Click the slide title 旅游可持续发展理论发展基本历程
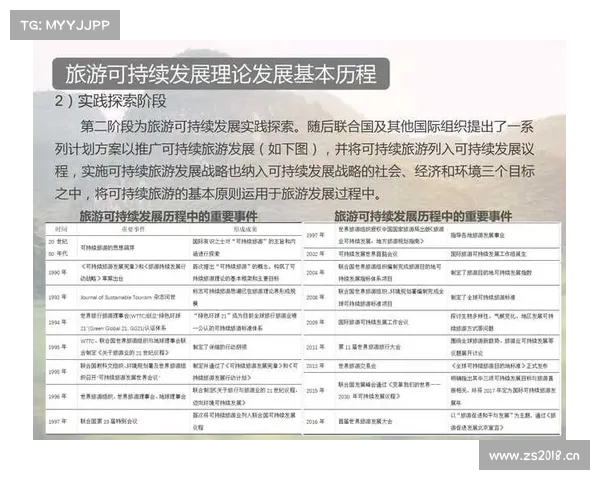Screen dimensions: 600x480 221,74
